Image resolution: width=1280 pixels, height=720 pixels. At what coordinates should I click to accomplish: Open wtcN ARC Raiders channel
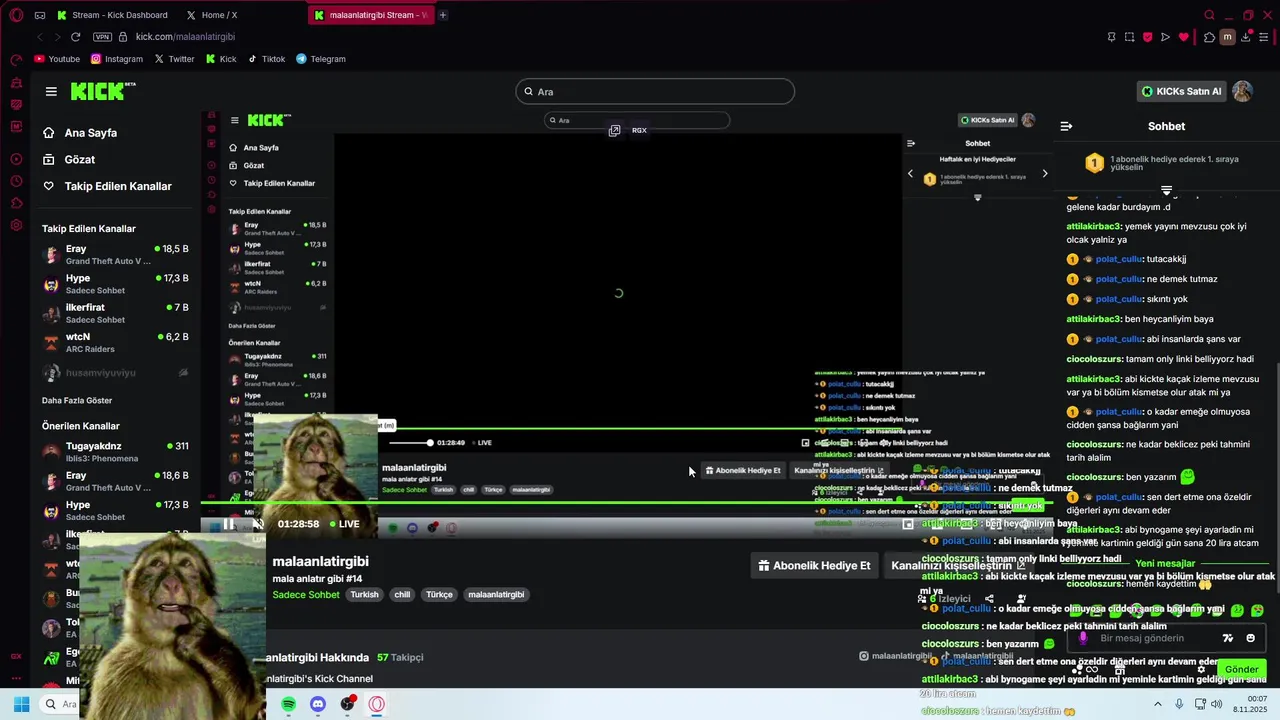[115, 342]
